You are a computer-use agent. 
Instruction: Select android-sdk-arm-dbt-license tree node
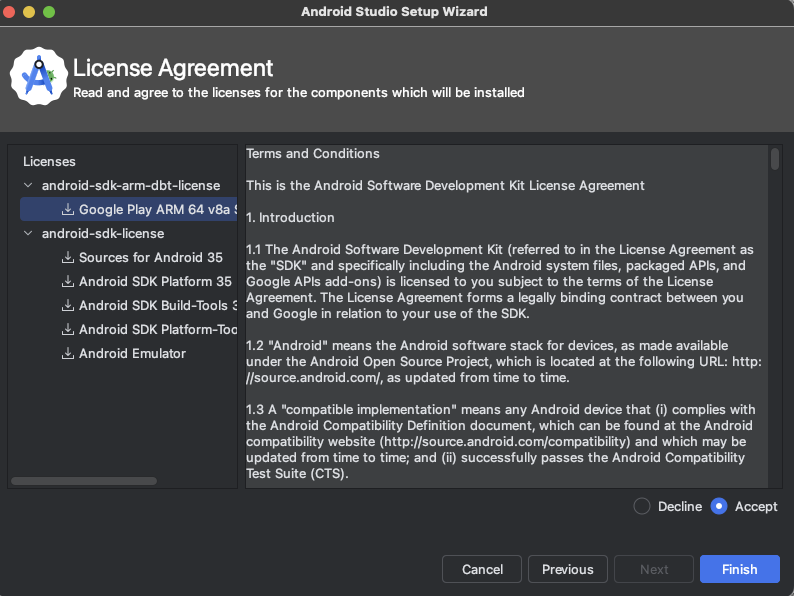click(131, 185)
